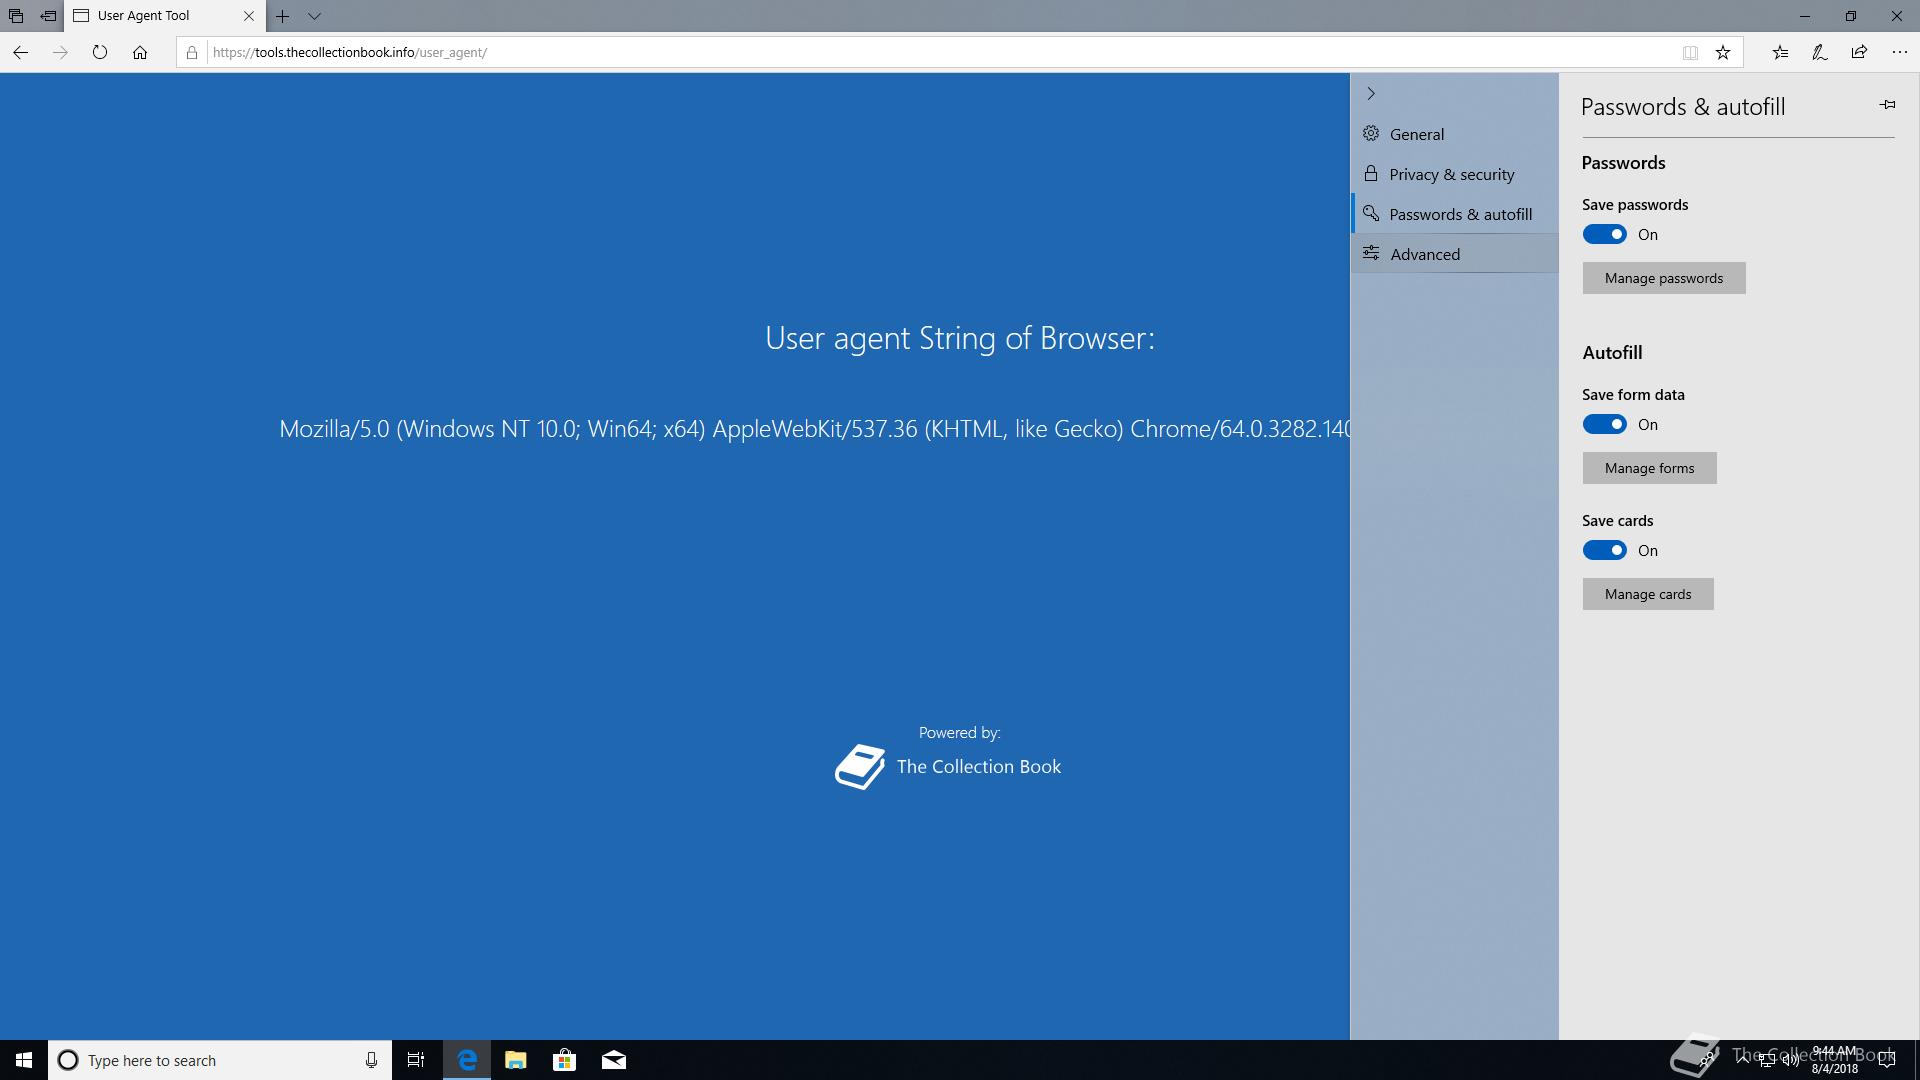Click Manage cards button
Screen dimensions: 1920x1080
[1648, 594]
